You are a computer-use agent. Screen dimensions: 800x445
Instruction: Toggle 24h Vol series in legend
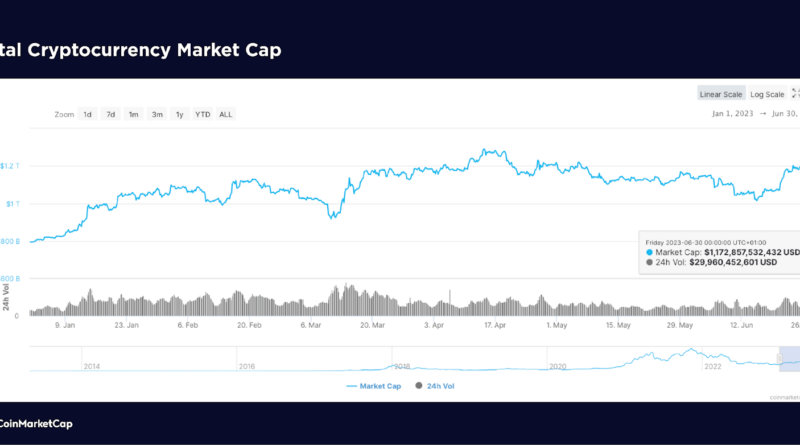pyautogui.click(x=440, y=384)
